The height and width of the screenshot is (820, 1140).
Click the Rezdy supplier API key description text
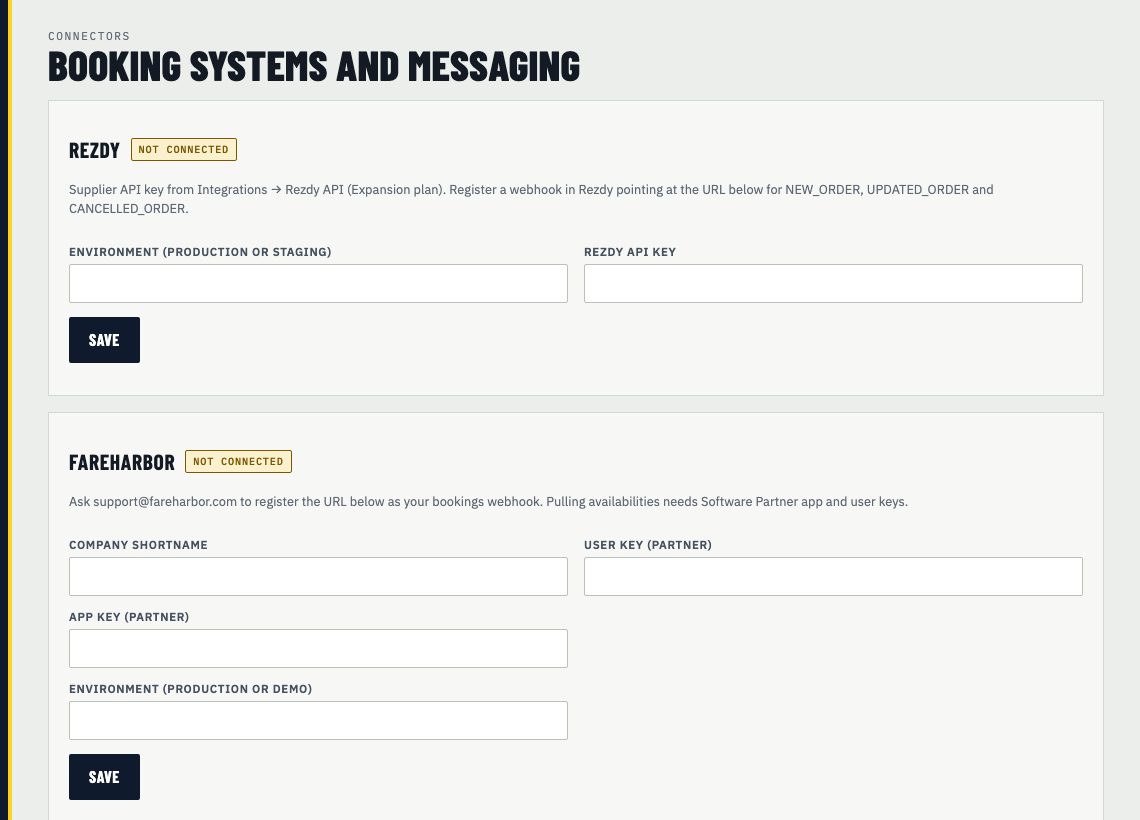[531, 198]
